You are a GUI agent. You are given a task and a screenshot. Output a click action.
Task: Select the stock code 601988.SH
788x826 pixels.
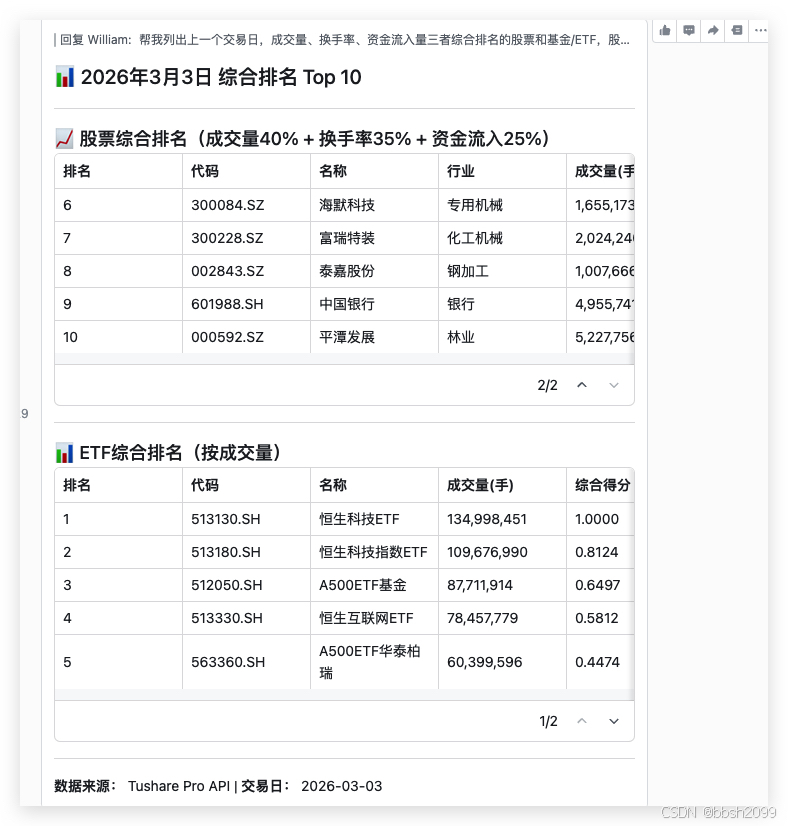click(x=227, y=304)
